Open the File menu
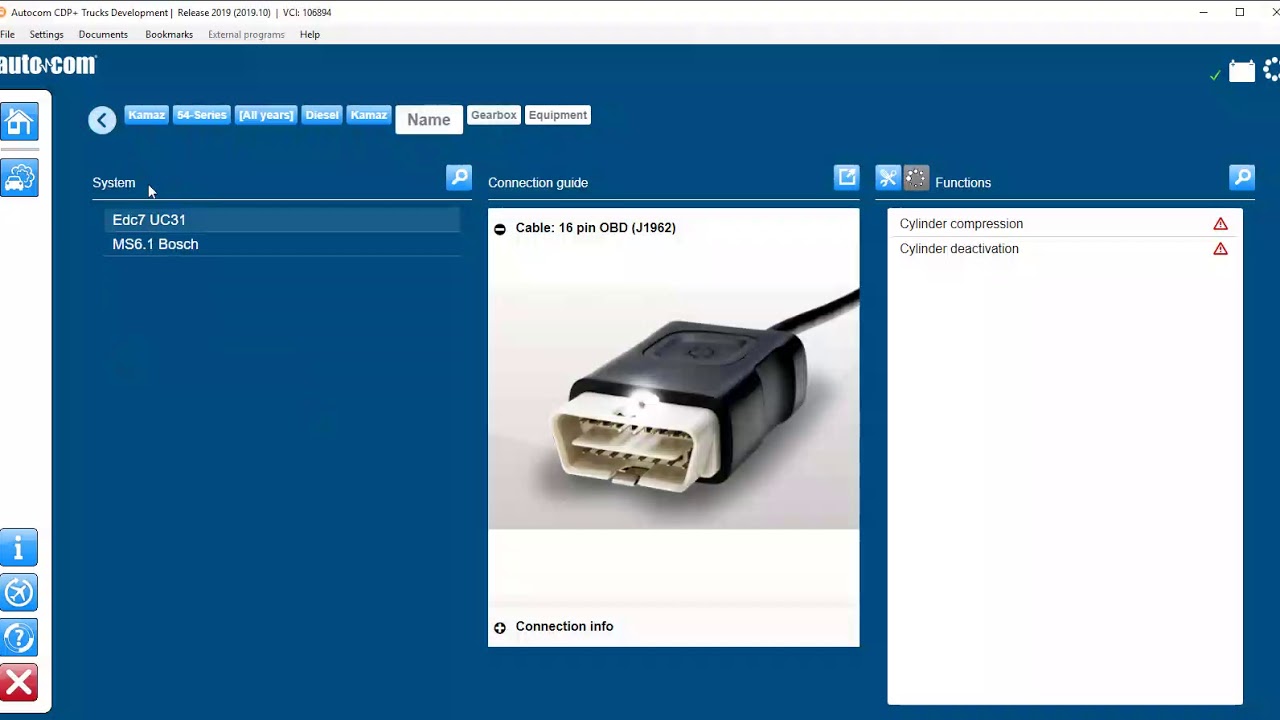1280x720 pixels. (x=7, y=34)
